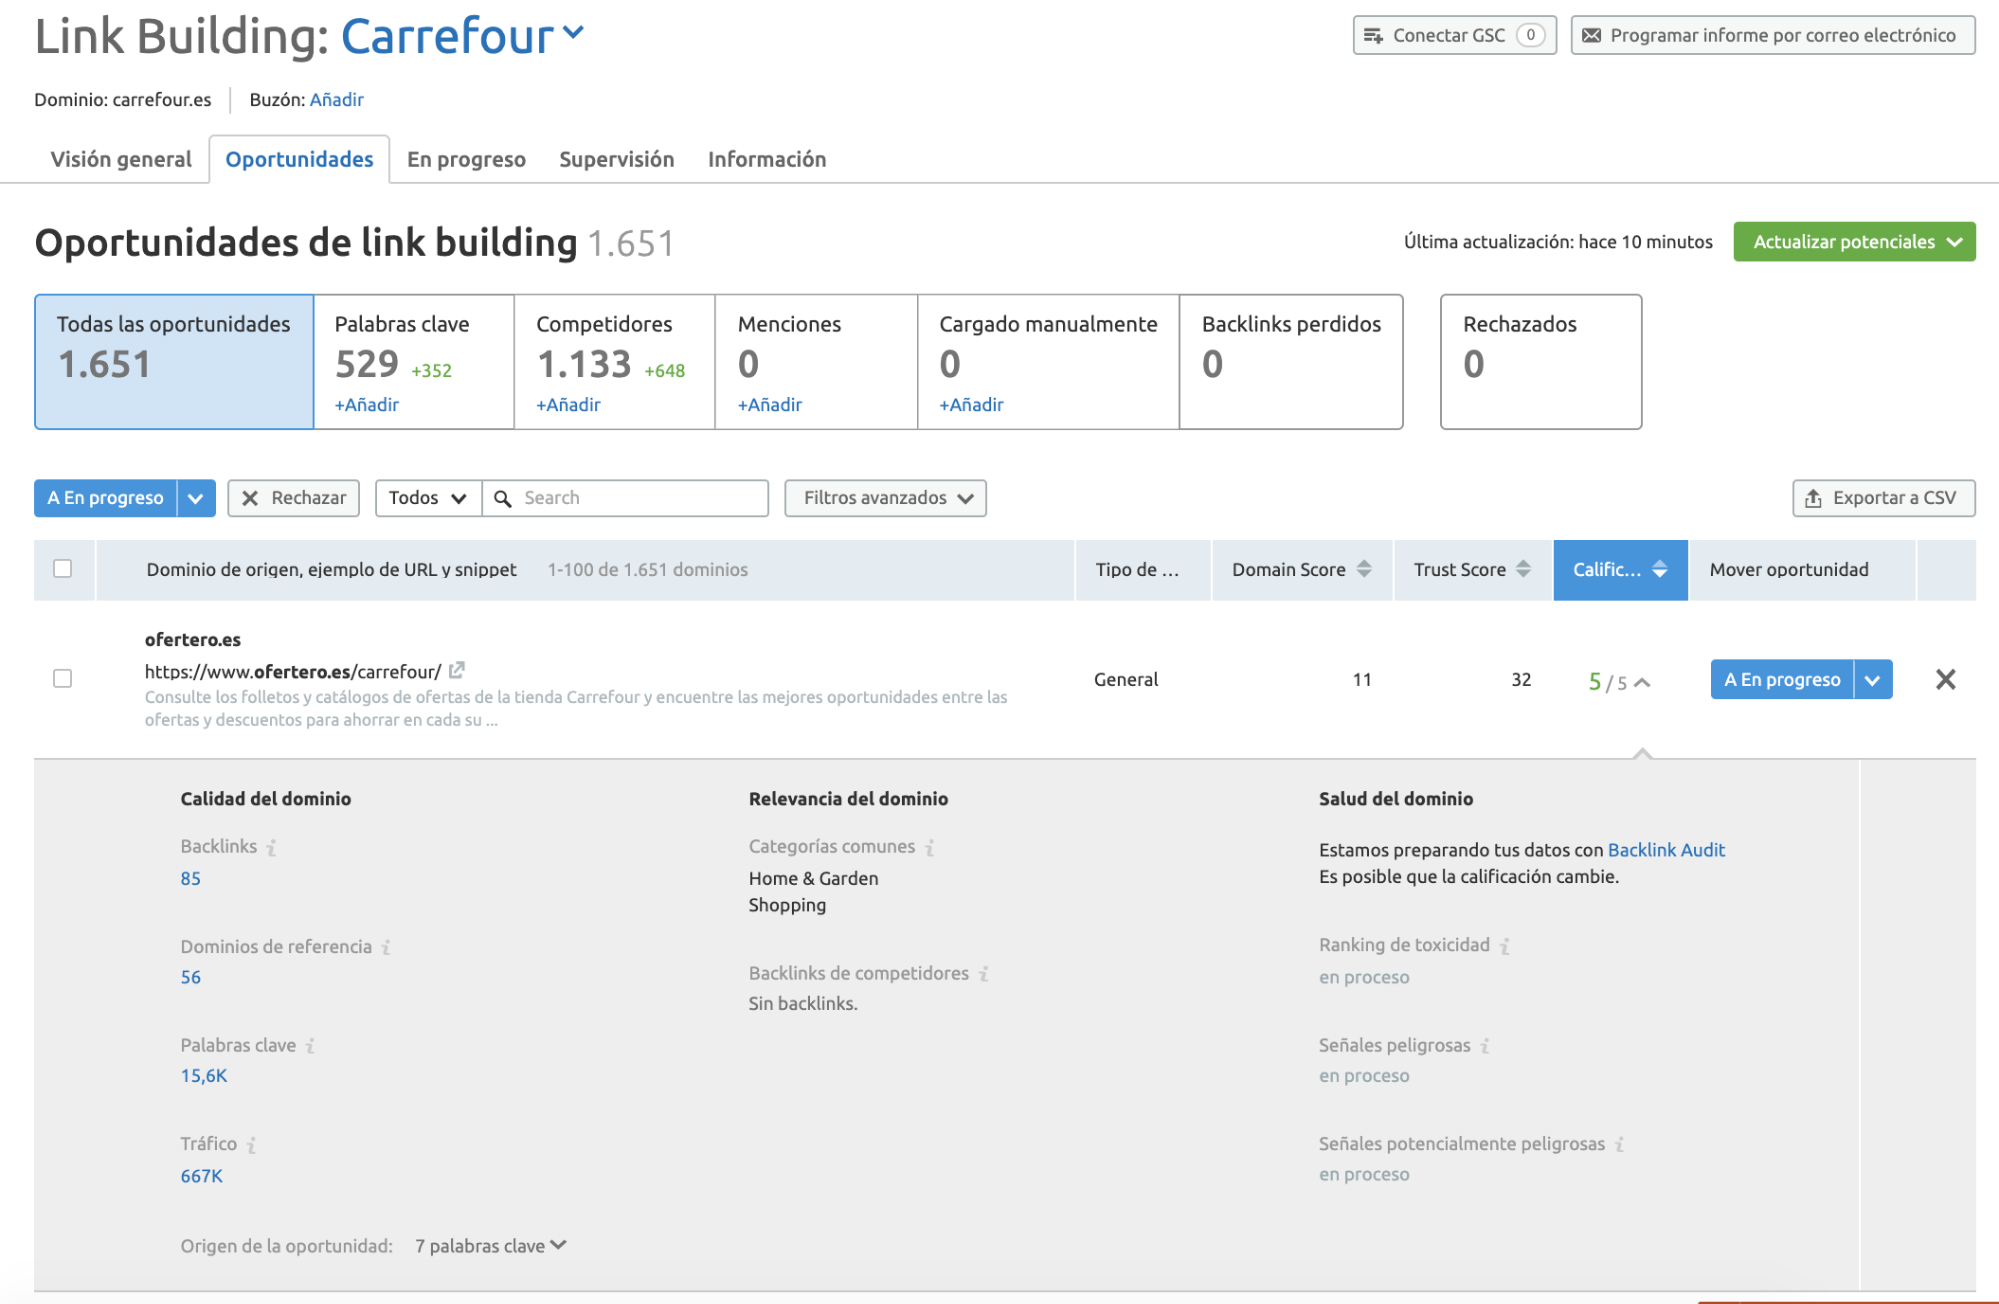Check the ofertero.es row checkbox
The image size is (1999, 1304).
click(x=63, y=679)
